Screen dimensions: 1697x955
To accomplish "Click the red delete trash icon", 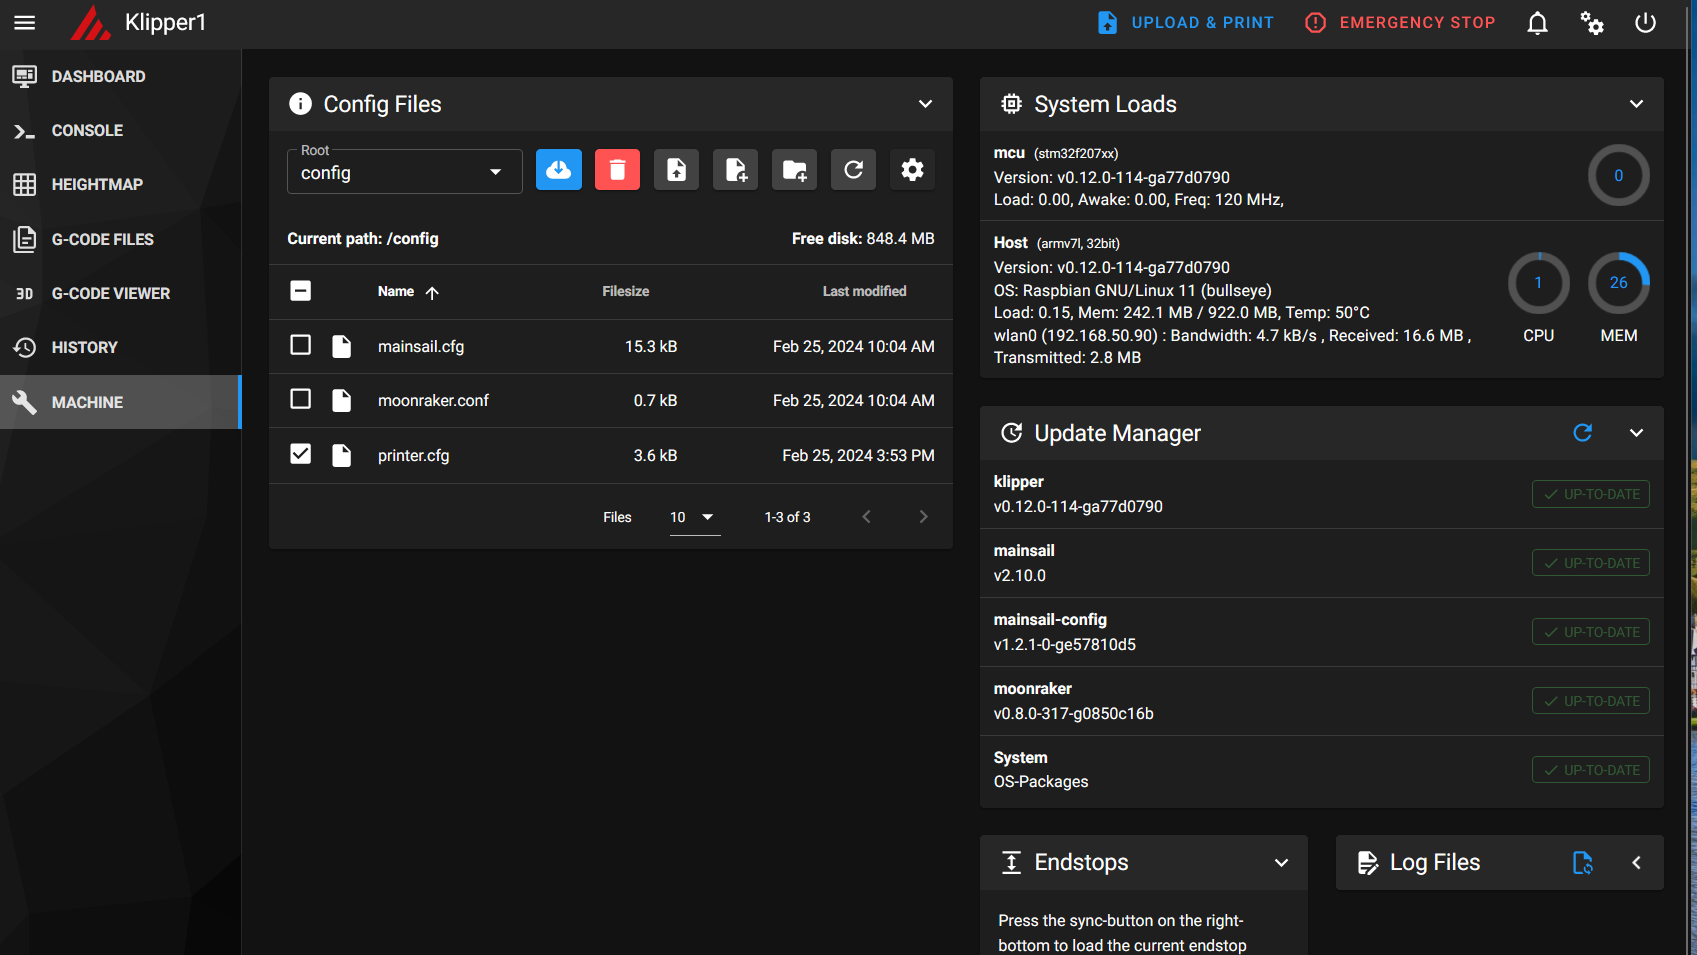I will (617, 170).
